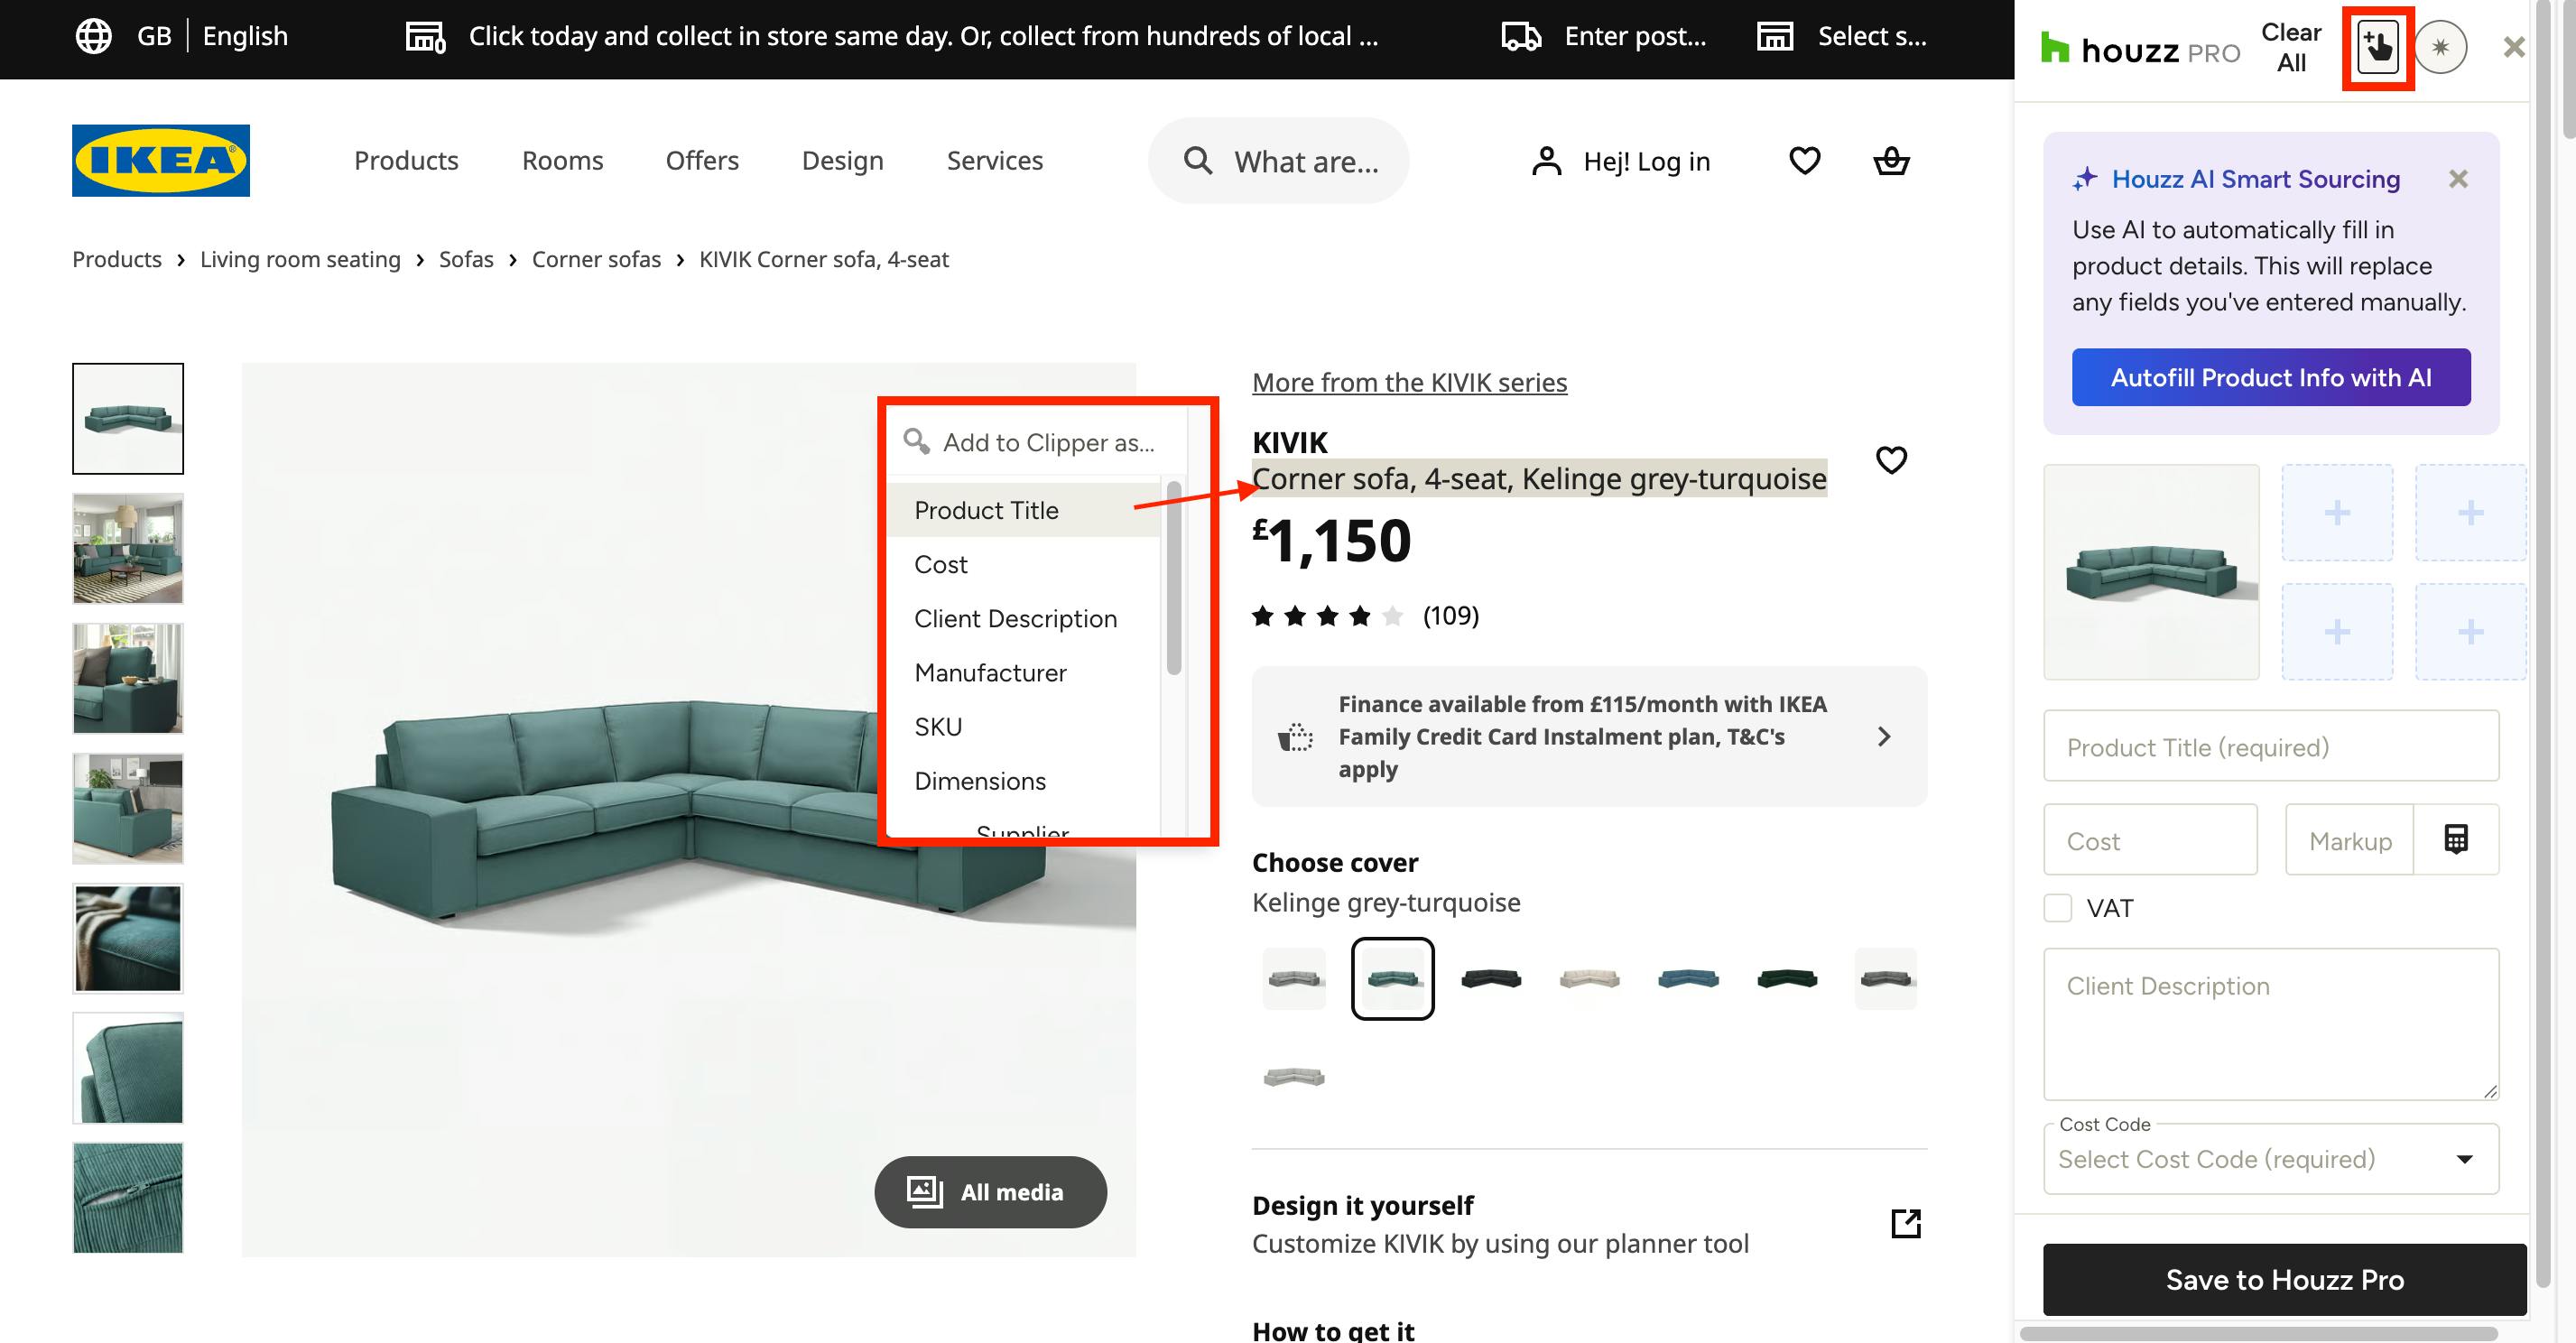Select the beige cover swatch
This screenshot has width=2576, height=1343.
(1589, 978)
